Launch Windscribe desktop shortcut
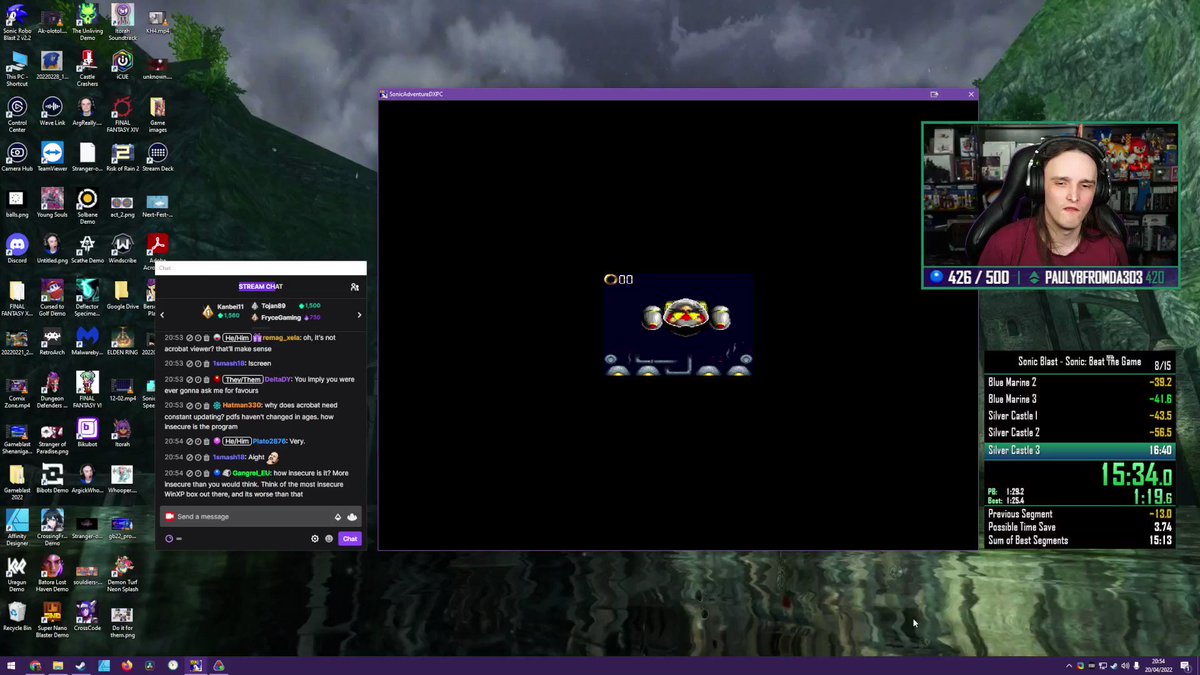The width and height of the screenshot is (1200, 675). pyautogui.click(x=122, y=249)
